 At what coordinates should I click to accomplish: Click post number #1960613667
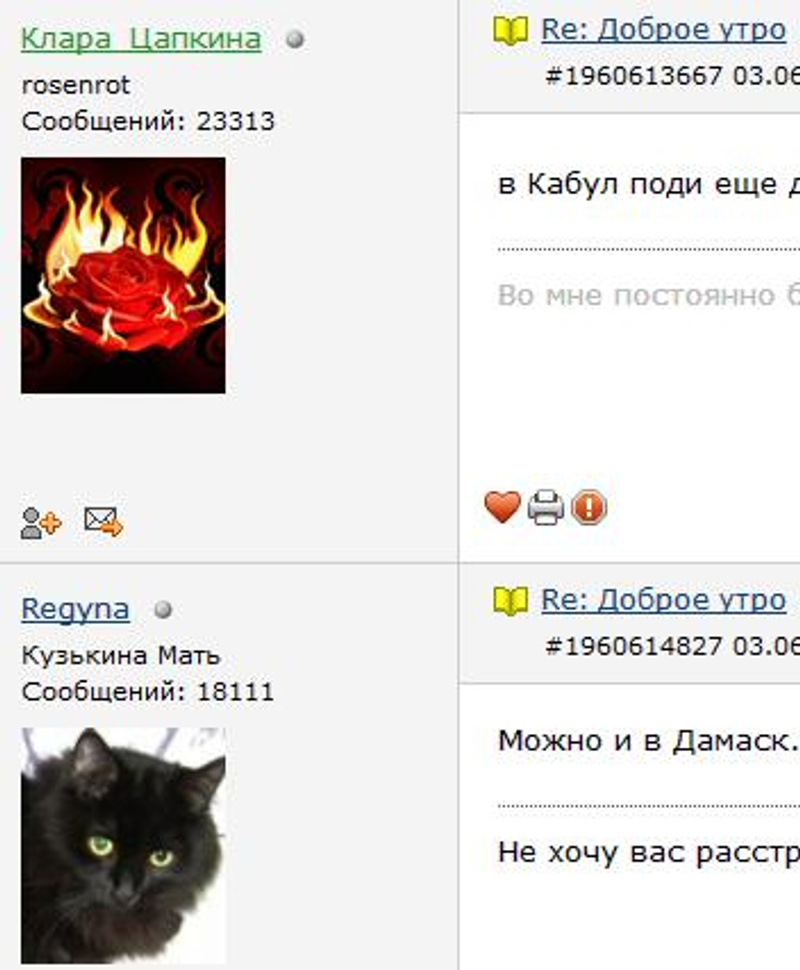pos(634,76)
